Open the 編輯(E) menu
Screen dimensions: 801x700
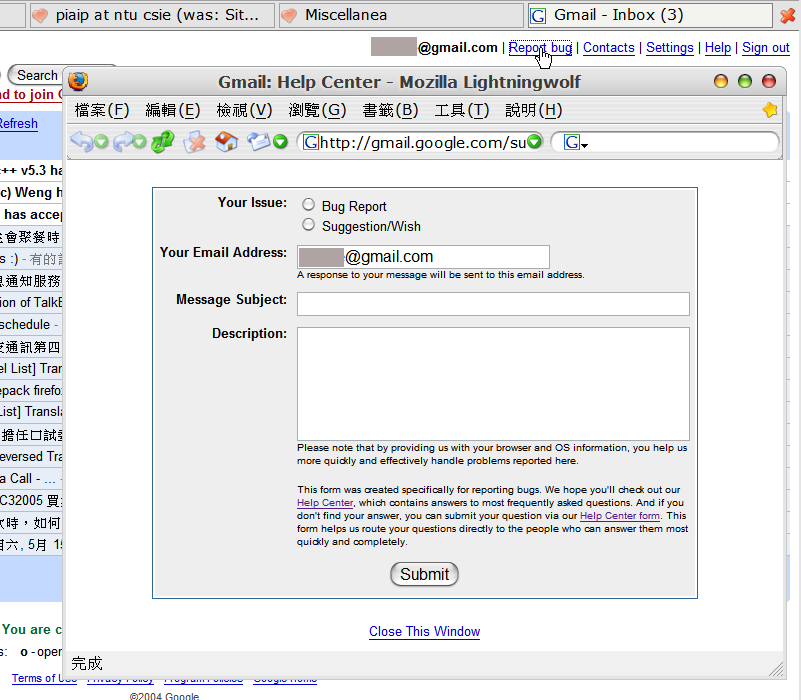click(x=173, y=110)
